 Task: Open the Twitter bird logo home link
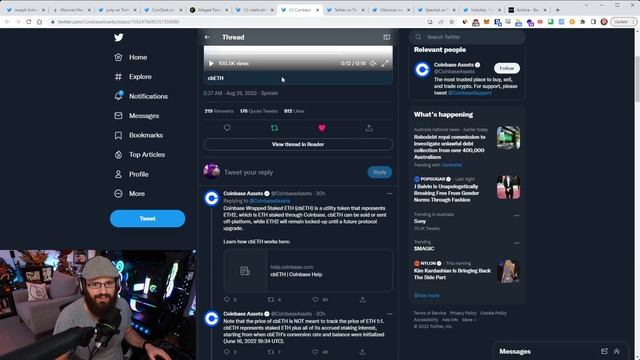tap(118, 38)
